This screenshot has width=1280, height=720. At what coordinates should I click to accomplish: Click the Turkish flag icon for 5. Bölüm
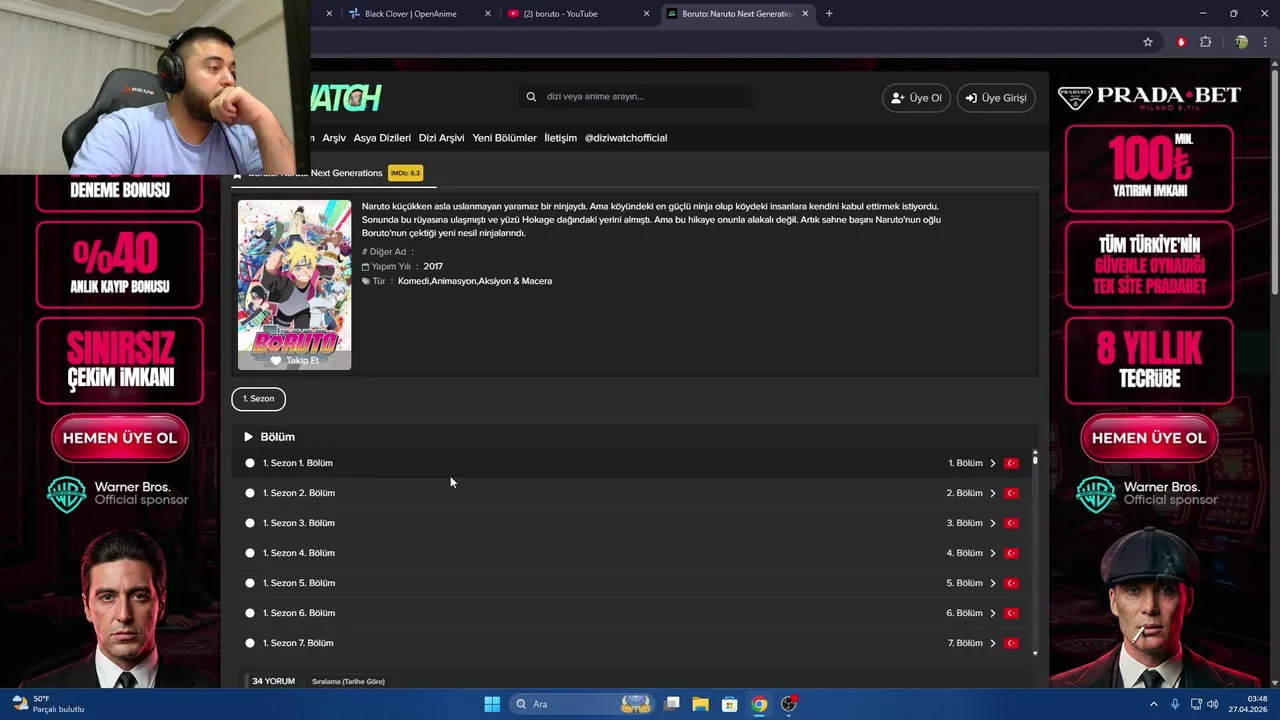click(x=1011, y=583)
